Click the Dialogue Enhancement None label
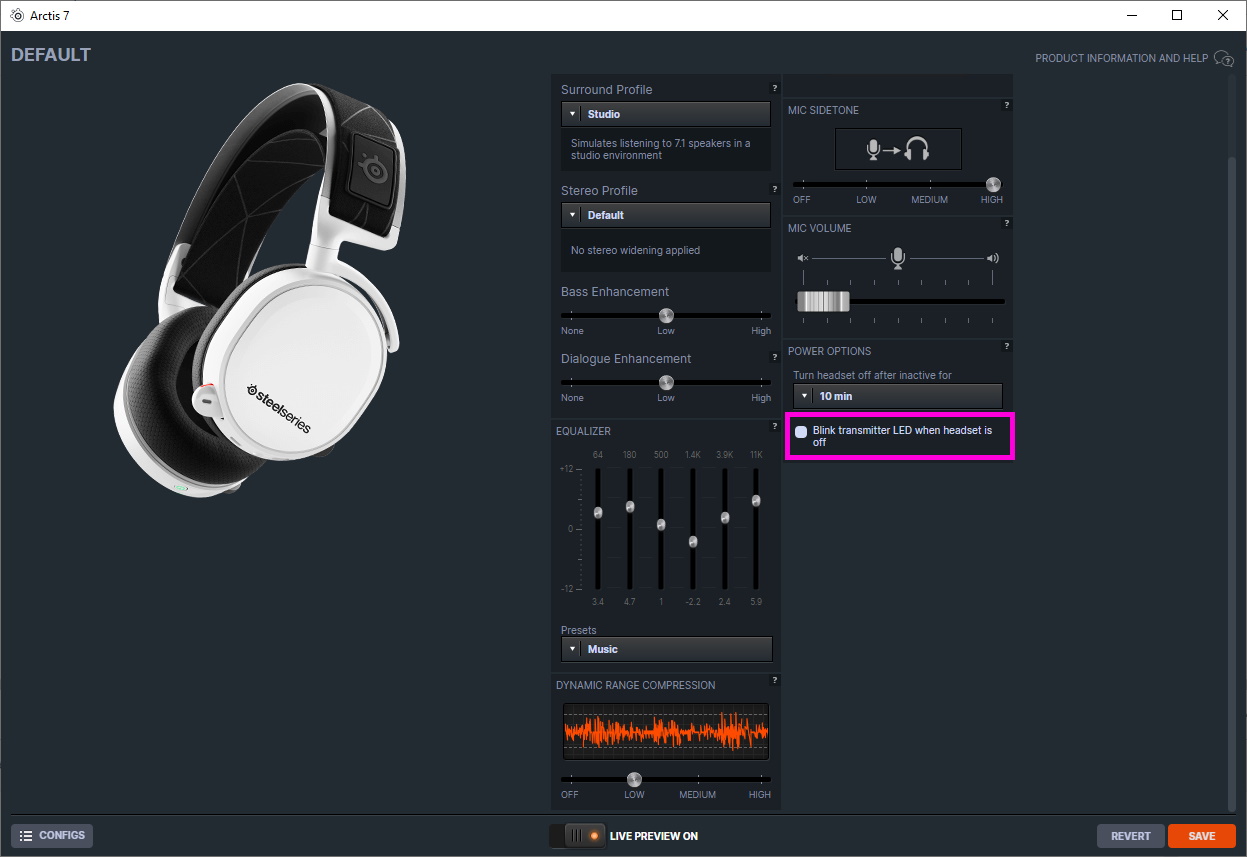This screenshot has height=857, width=1247. pyautogui.click(x=572, y=398)
